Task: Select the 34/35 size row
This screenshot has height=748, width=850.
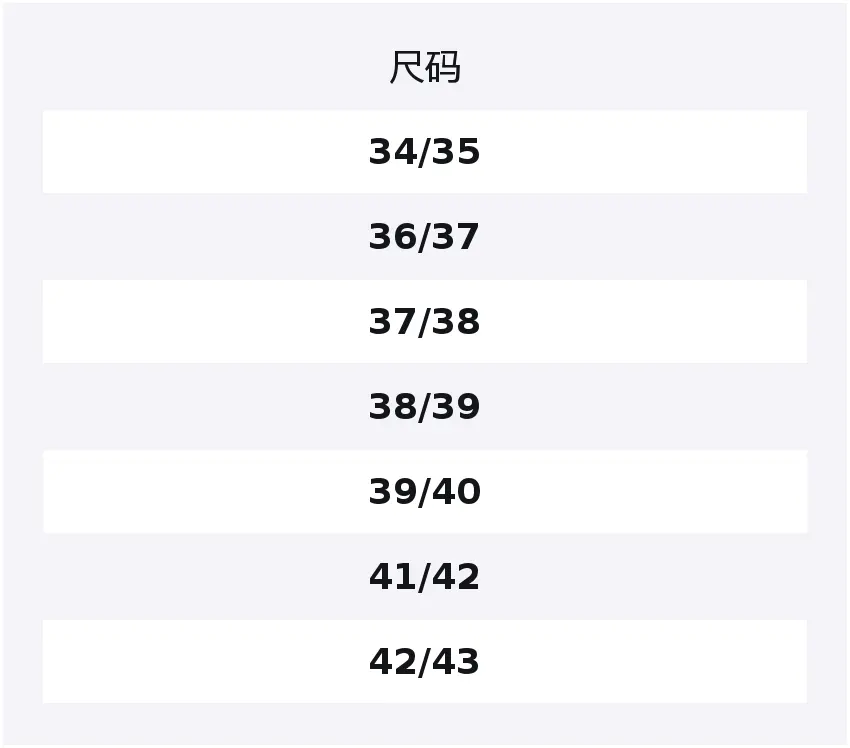Action: coord(424,152)
